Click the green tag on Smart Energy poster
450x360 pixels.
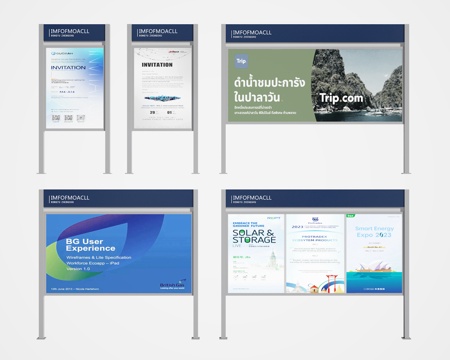tap(350, 216)
